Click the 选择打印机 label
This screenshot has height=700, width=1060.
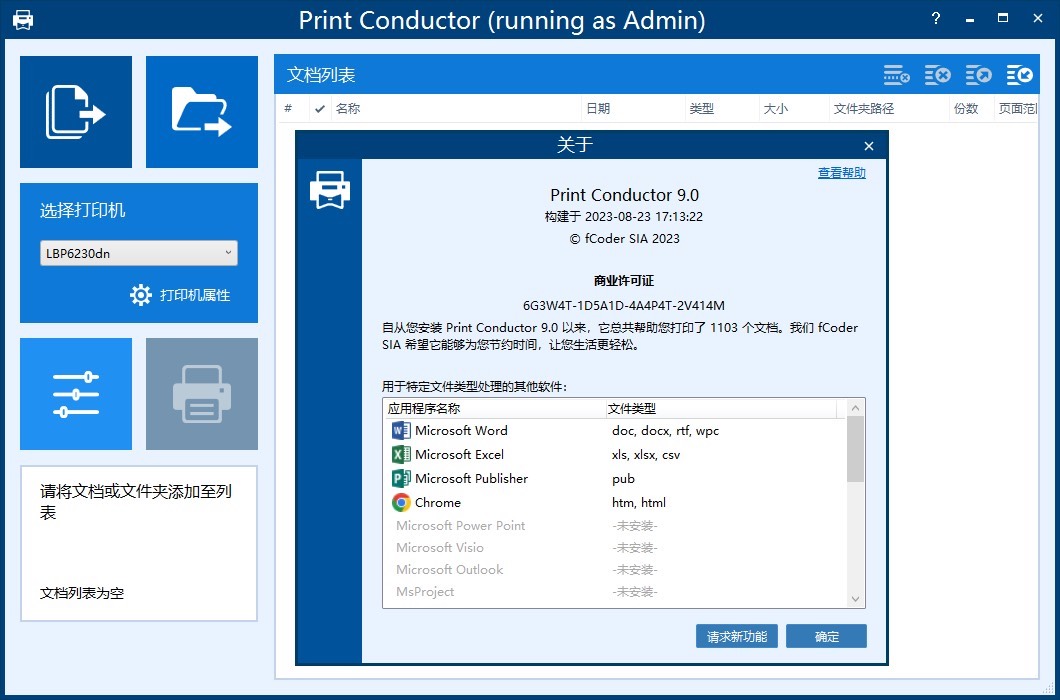point(82,210)
